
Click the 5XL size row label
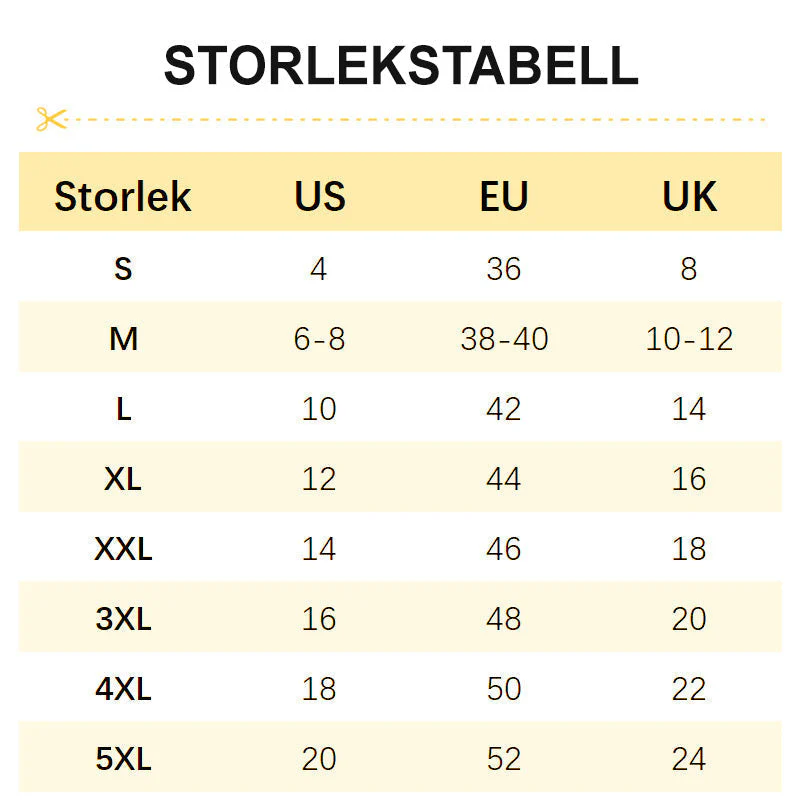click(123, 759)
